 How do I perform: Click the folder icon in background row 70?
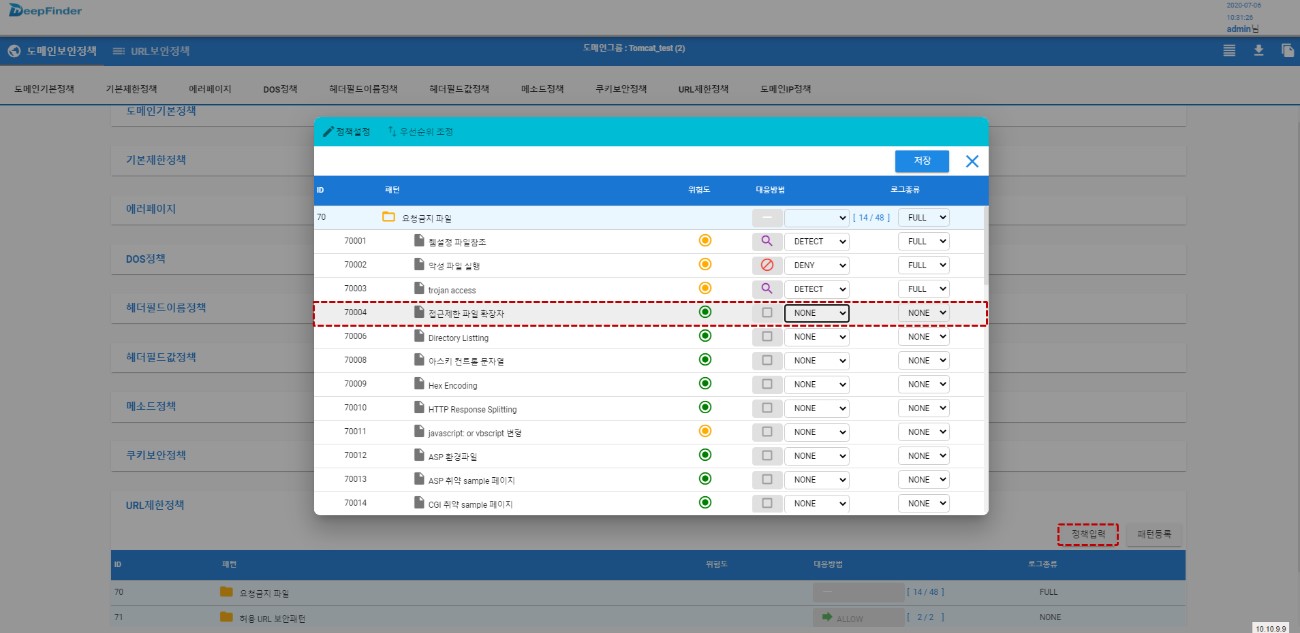coord(226,592)
